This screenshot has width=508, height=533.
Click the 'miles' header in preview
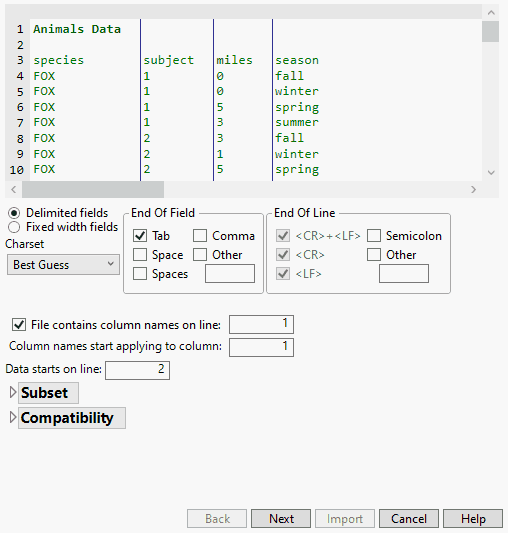[x=235, y=61]
